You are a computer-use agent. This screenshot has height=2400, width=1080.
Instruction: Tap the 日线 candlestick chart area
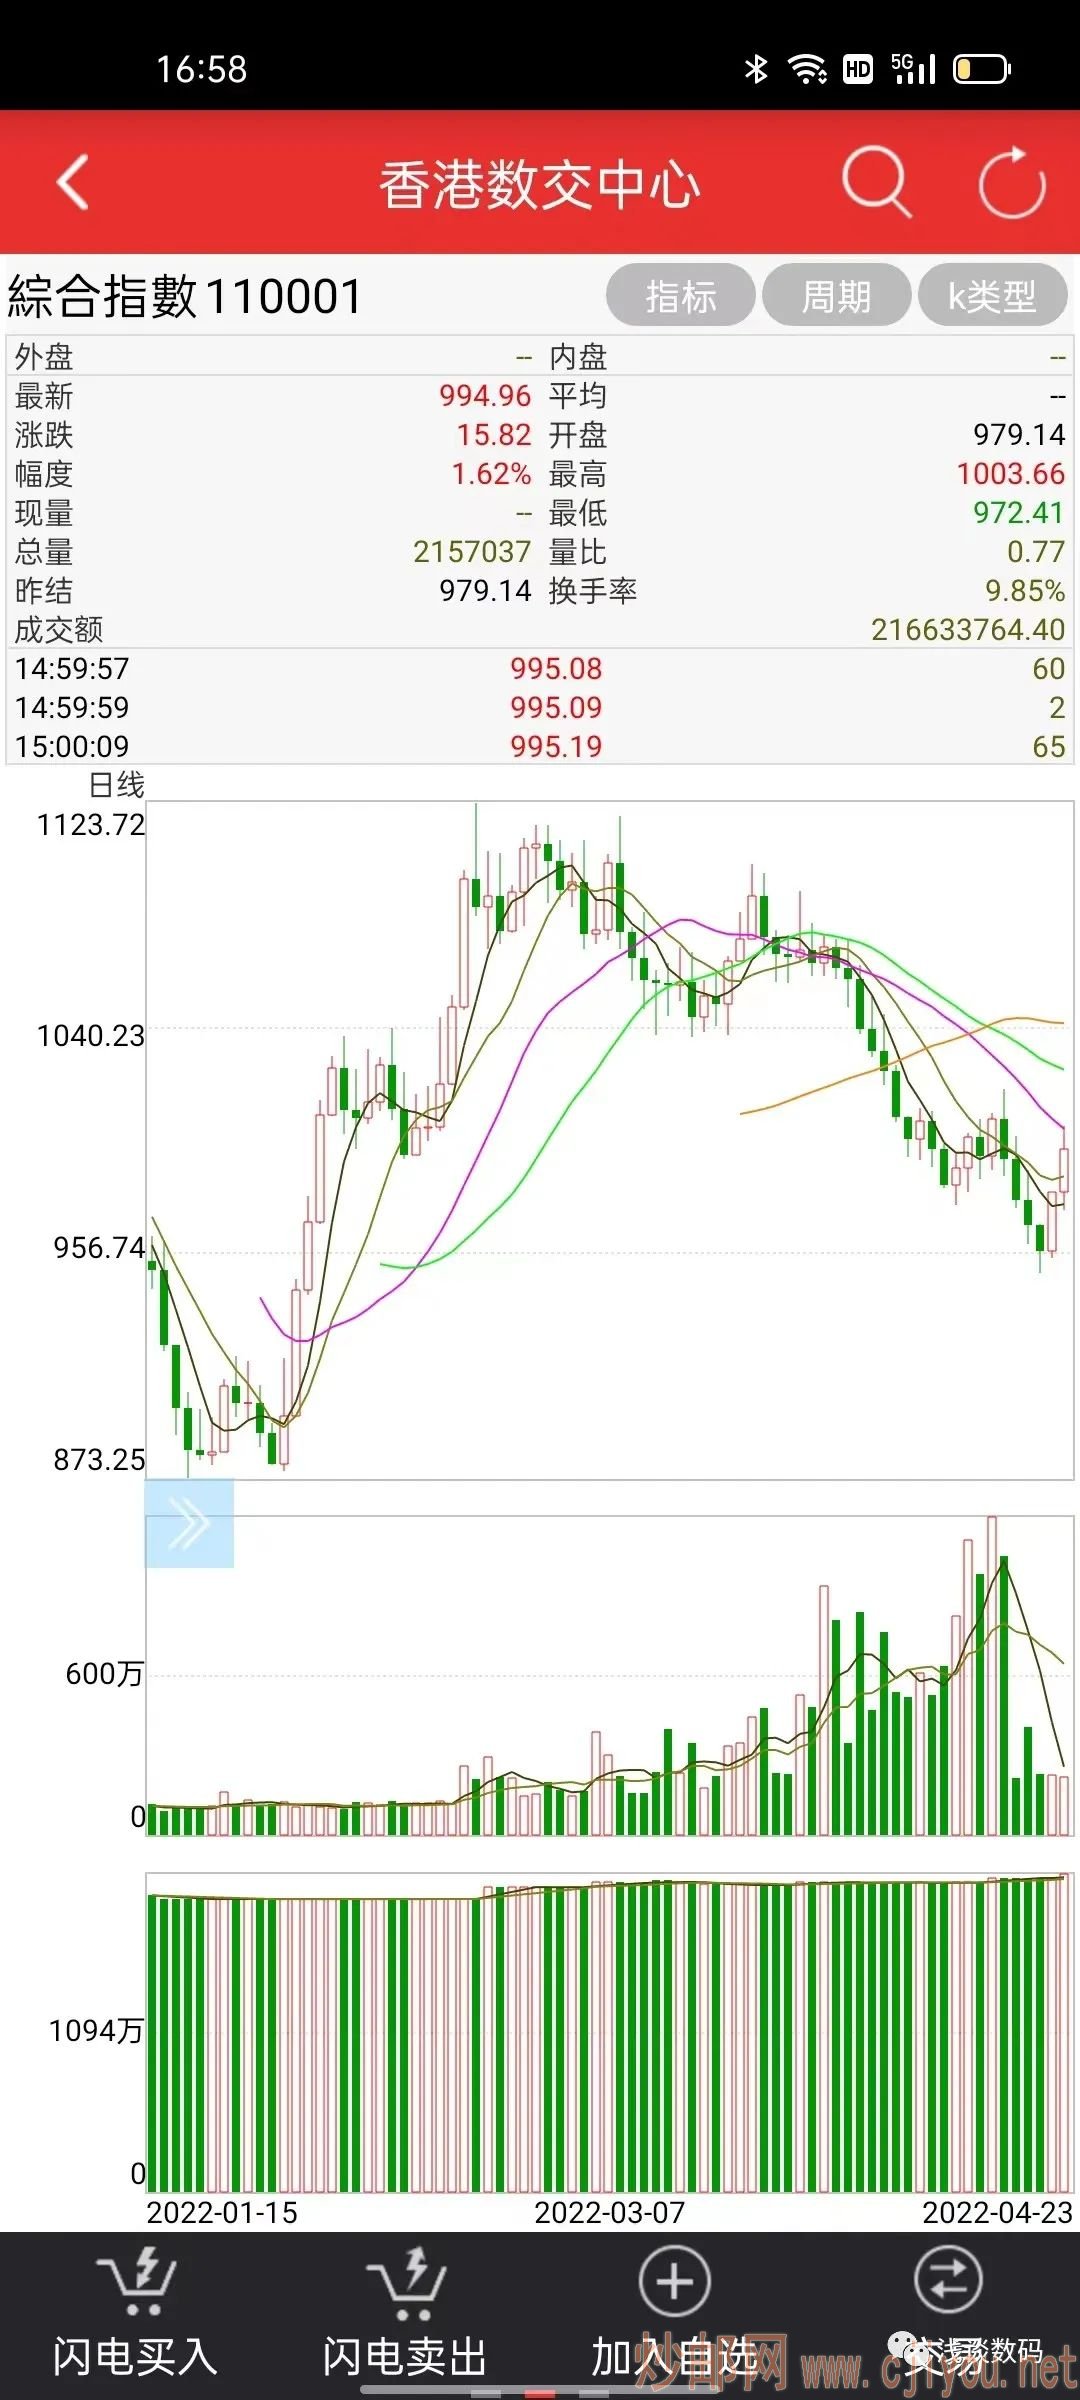(x=610, y=1140)
